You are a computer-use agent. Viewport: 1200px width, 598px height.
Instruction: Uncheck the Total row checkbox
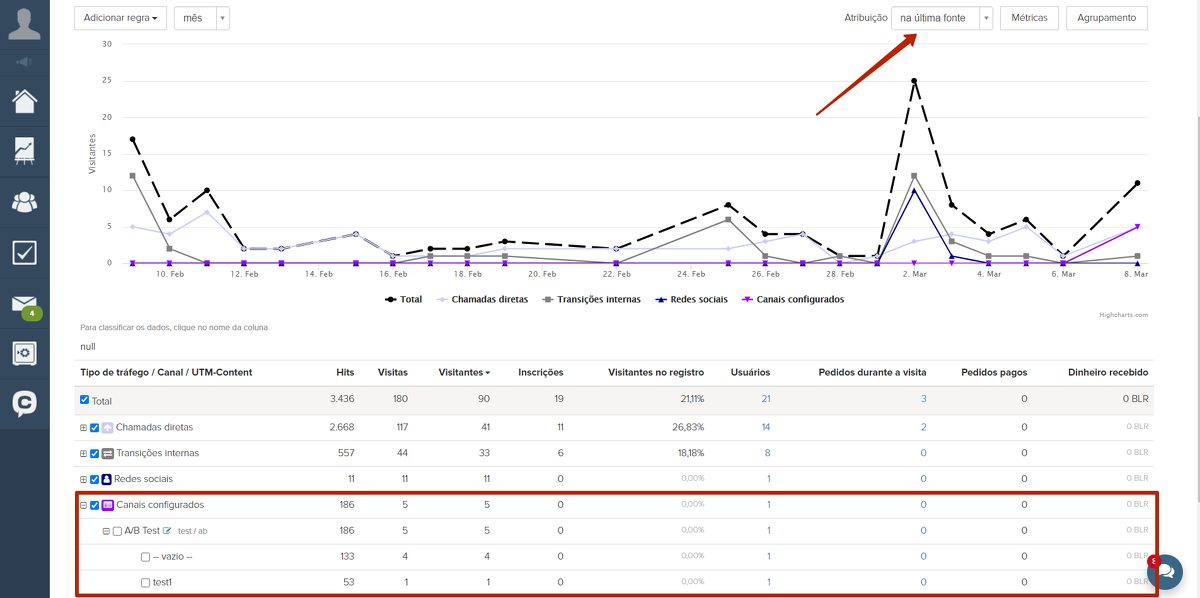coord(84,401)
